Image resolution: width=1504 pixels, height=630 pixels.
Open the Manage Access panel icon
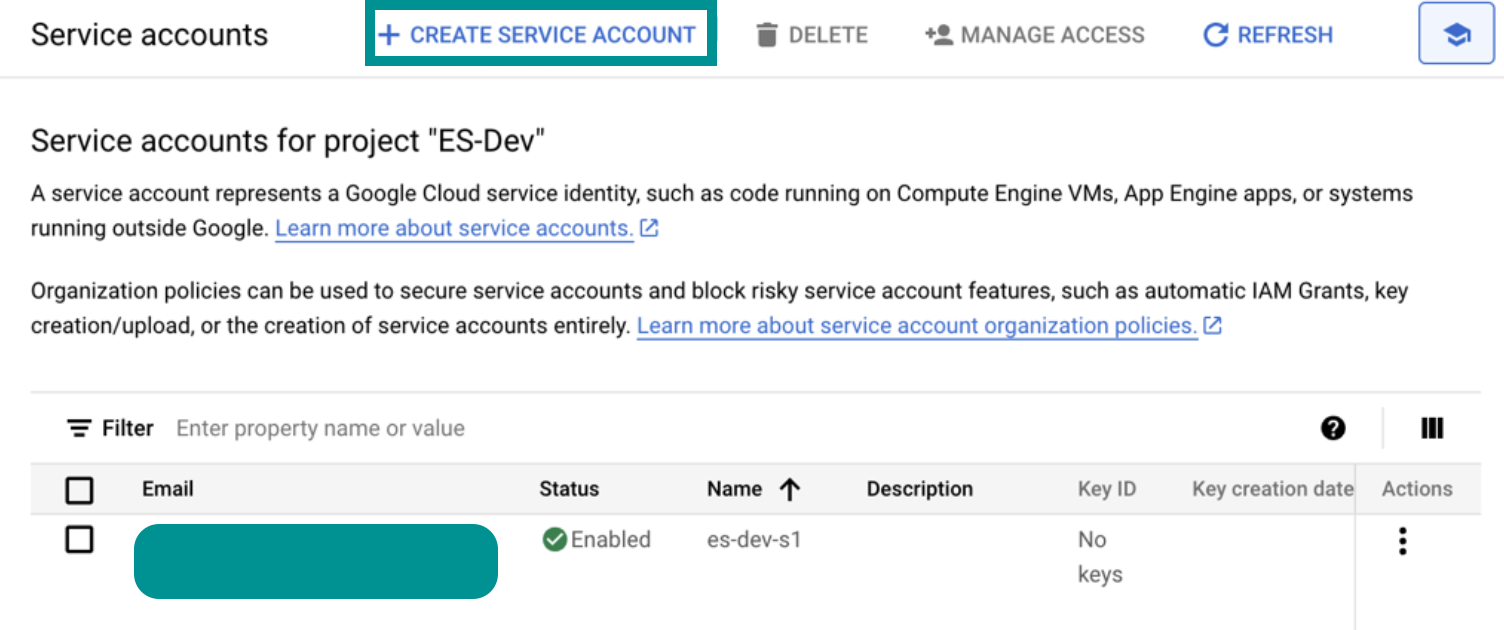937,34
